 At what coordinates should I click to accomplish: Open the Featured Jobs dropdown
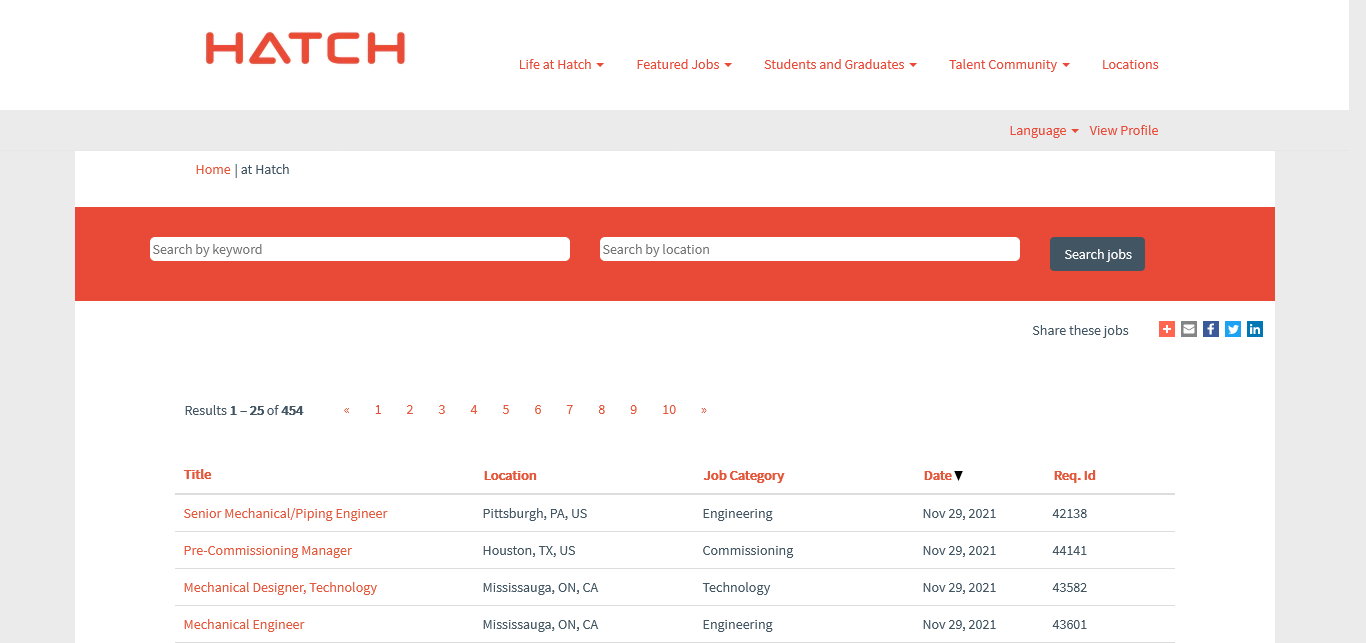(684, 65)
